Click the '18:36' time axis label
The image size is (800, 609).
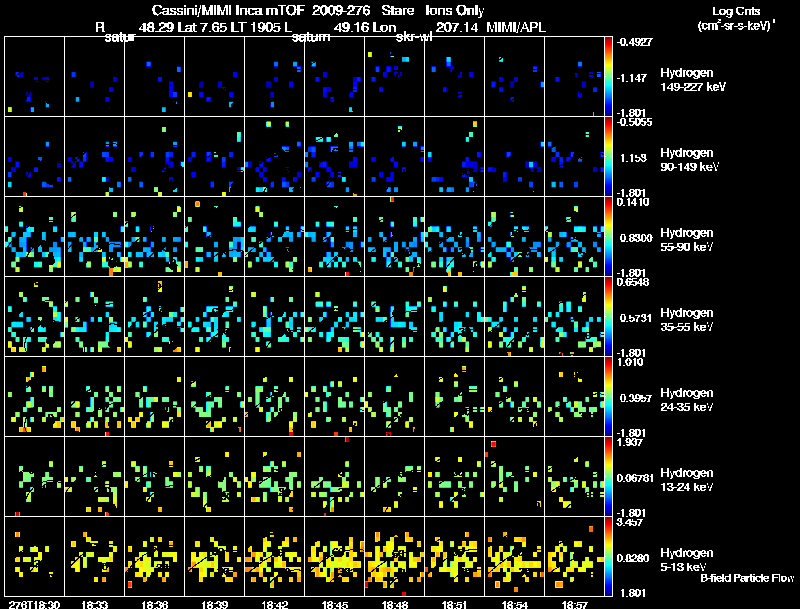tap(155, 604)
